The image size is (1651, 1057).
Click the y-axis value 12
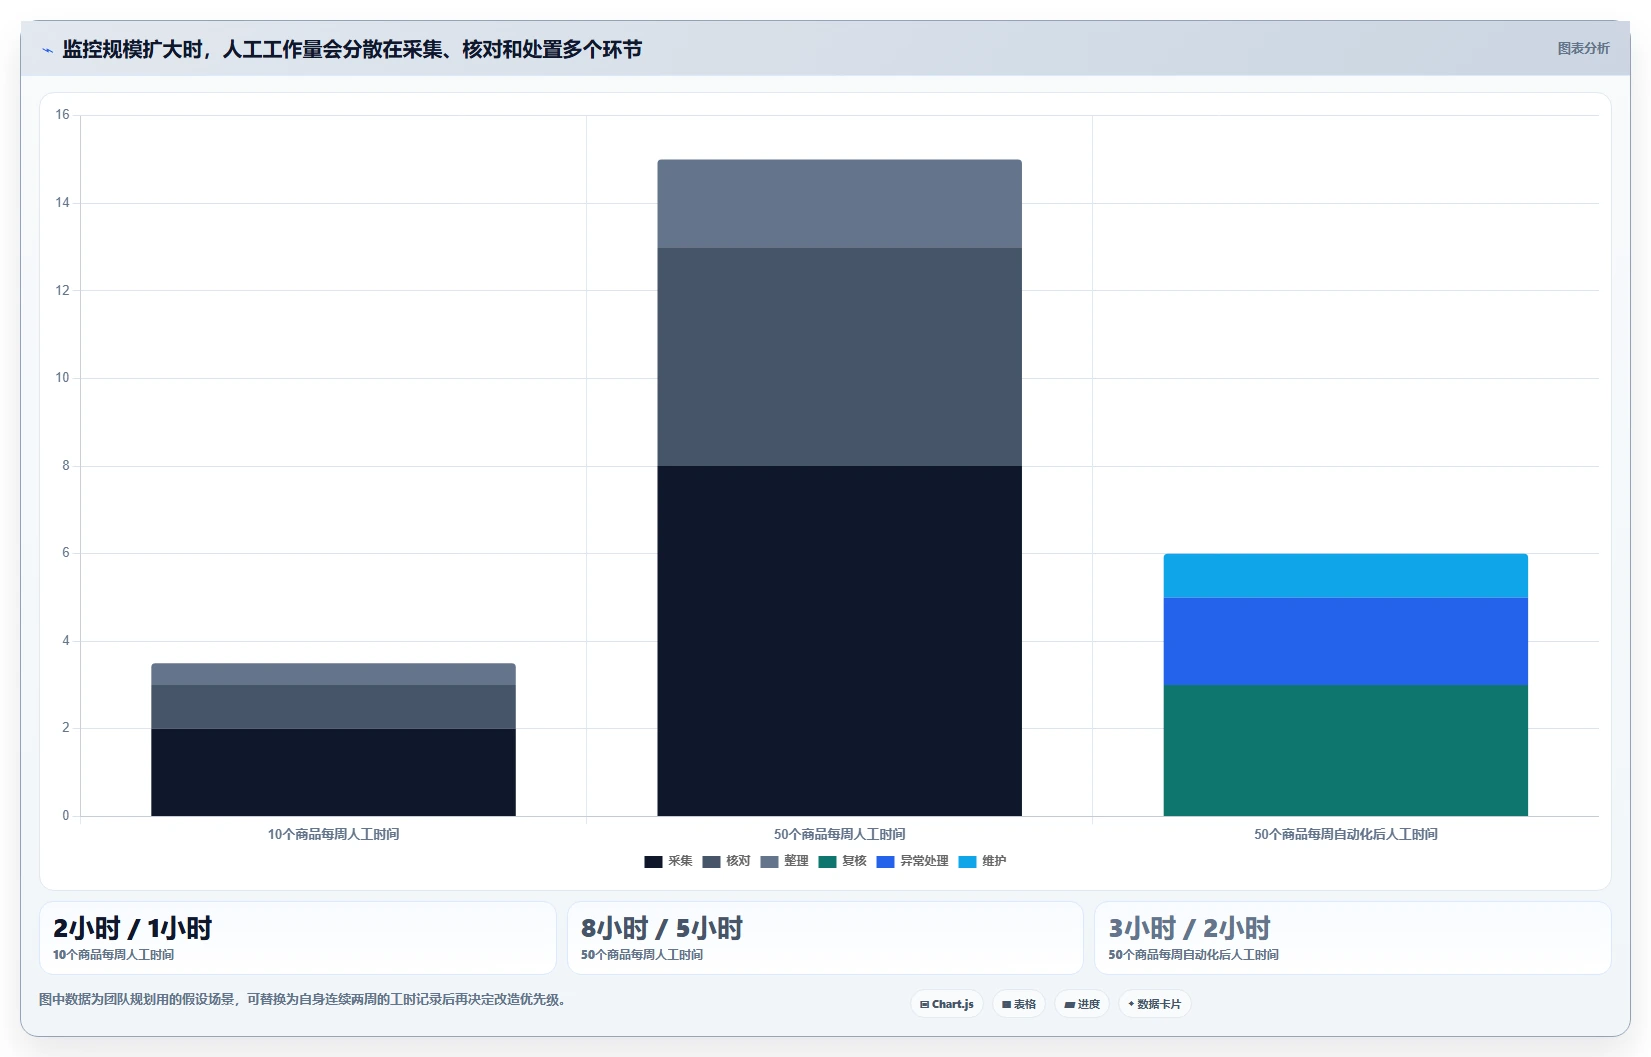click(x=63, y=291)
